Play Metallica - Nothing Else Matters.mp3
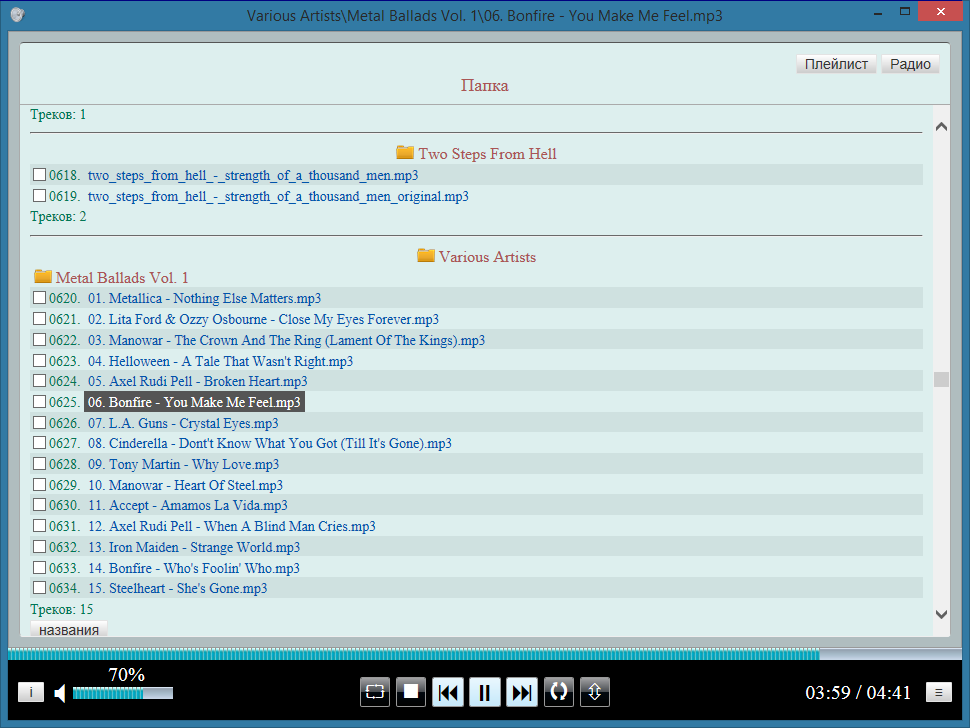Viewport: 970px width, 728px height. click(x=204, y=298)
